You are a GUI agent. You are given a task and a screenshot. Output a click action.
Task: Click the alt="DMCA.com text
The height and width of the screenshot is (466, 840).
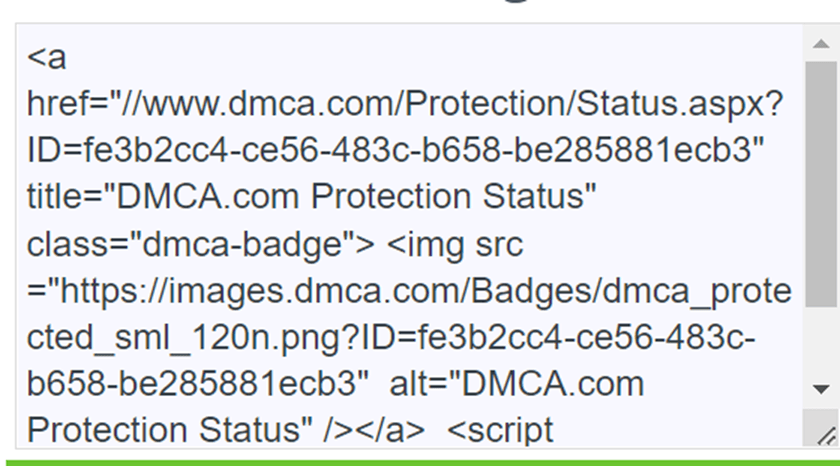pyautogui.click(x=516, y=385)
